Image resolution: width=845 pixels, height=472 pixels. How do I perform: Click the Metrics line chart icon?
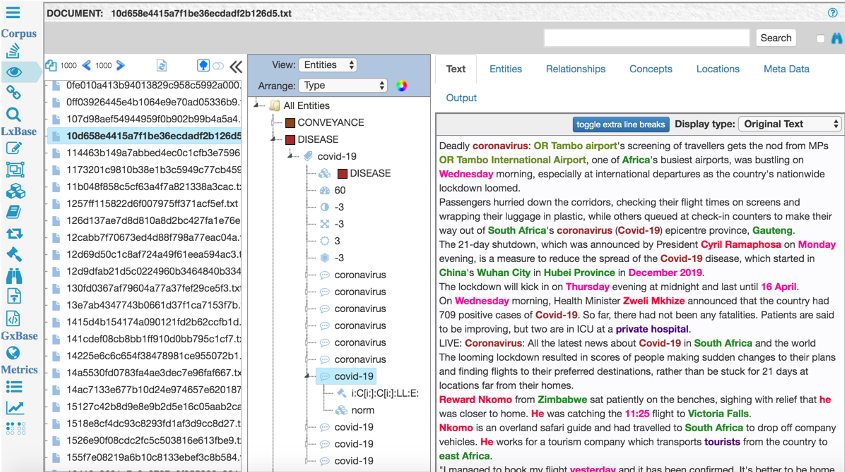click(x=14, y=408)
